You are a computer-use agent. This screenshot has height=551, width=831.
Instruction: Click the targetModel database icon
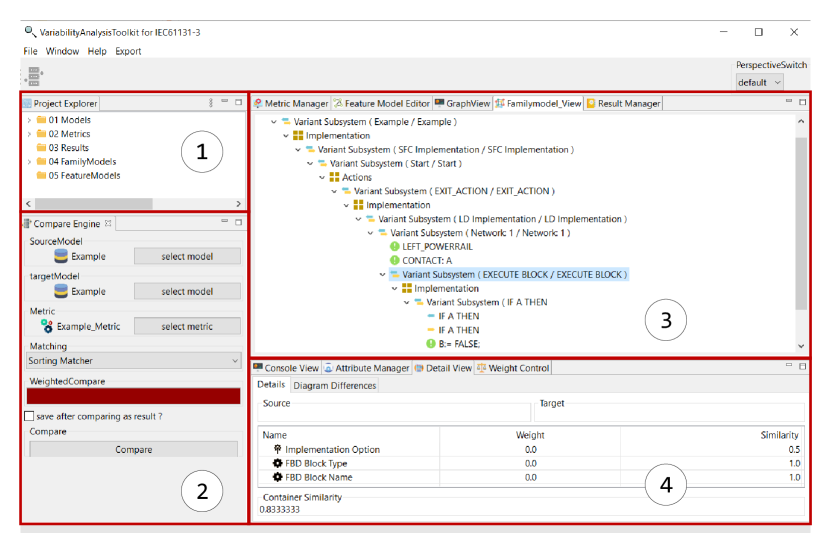[61, 291]
